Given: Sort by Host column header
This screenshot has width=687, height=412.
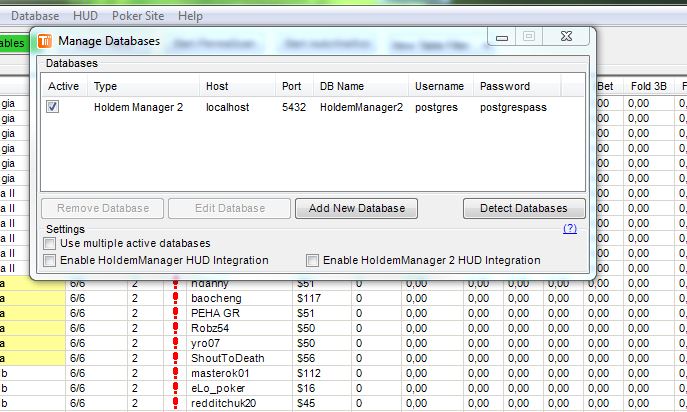Looking at the screenshot, I should click(x=237, y=86).
